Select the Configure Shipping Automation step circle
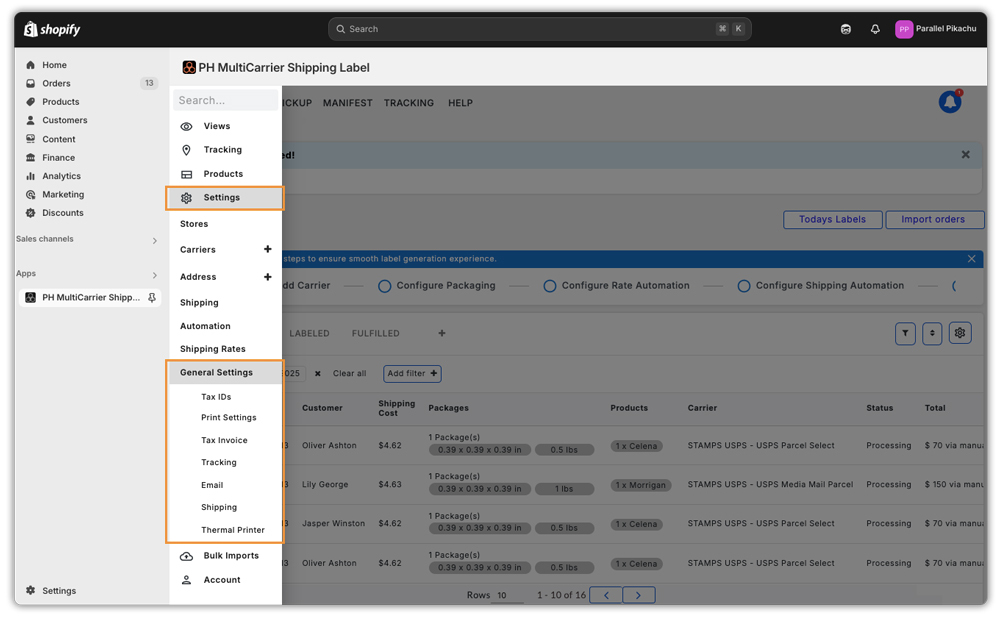Viewport: 1000px width, 617px height. [744, 286]
